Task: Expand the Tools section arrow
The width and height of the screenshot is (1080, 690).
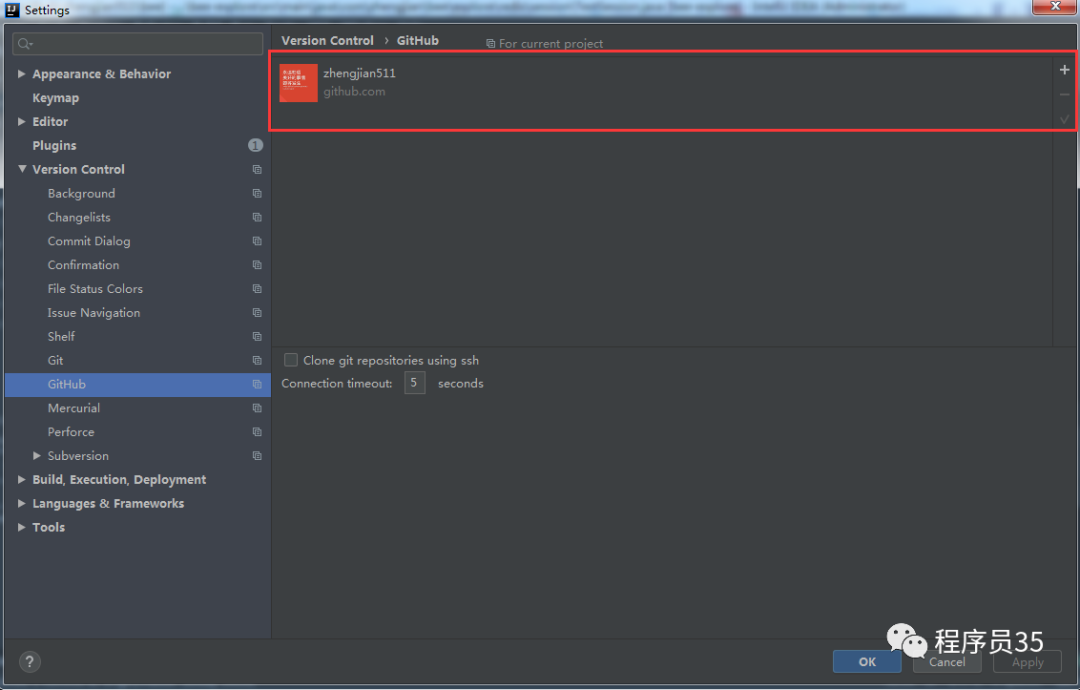Action: pyautogui.click(x=21, y=527)
